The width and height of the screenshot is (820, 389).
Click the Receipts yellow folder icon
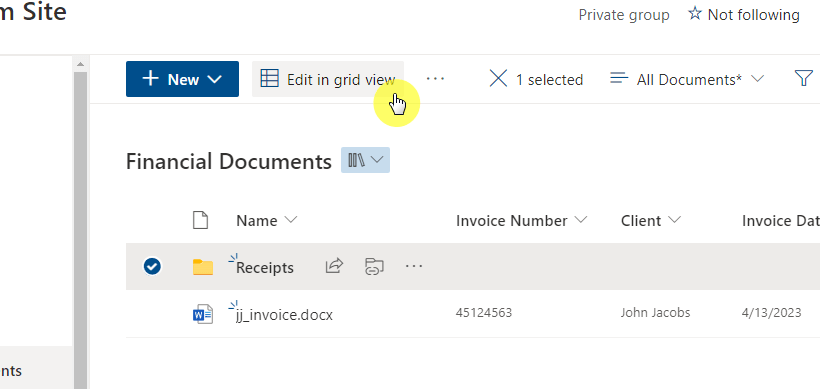pos(203,267)
